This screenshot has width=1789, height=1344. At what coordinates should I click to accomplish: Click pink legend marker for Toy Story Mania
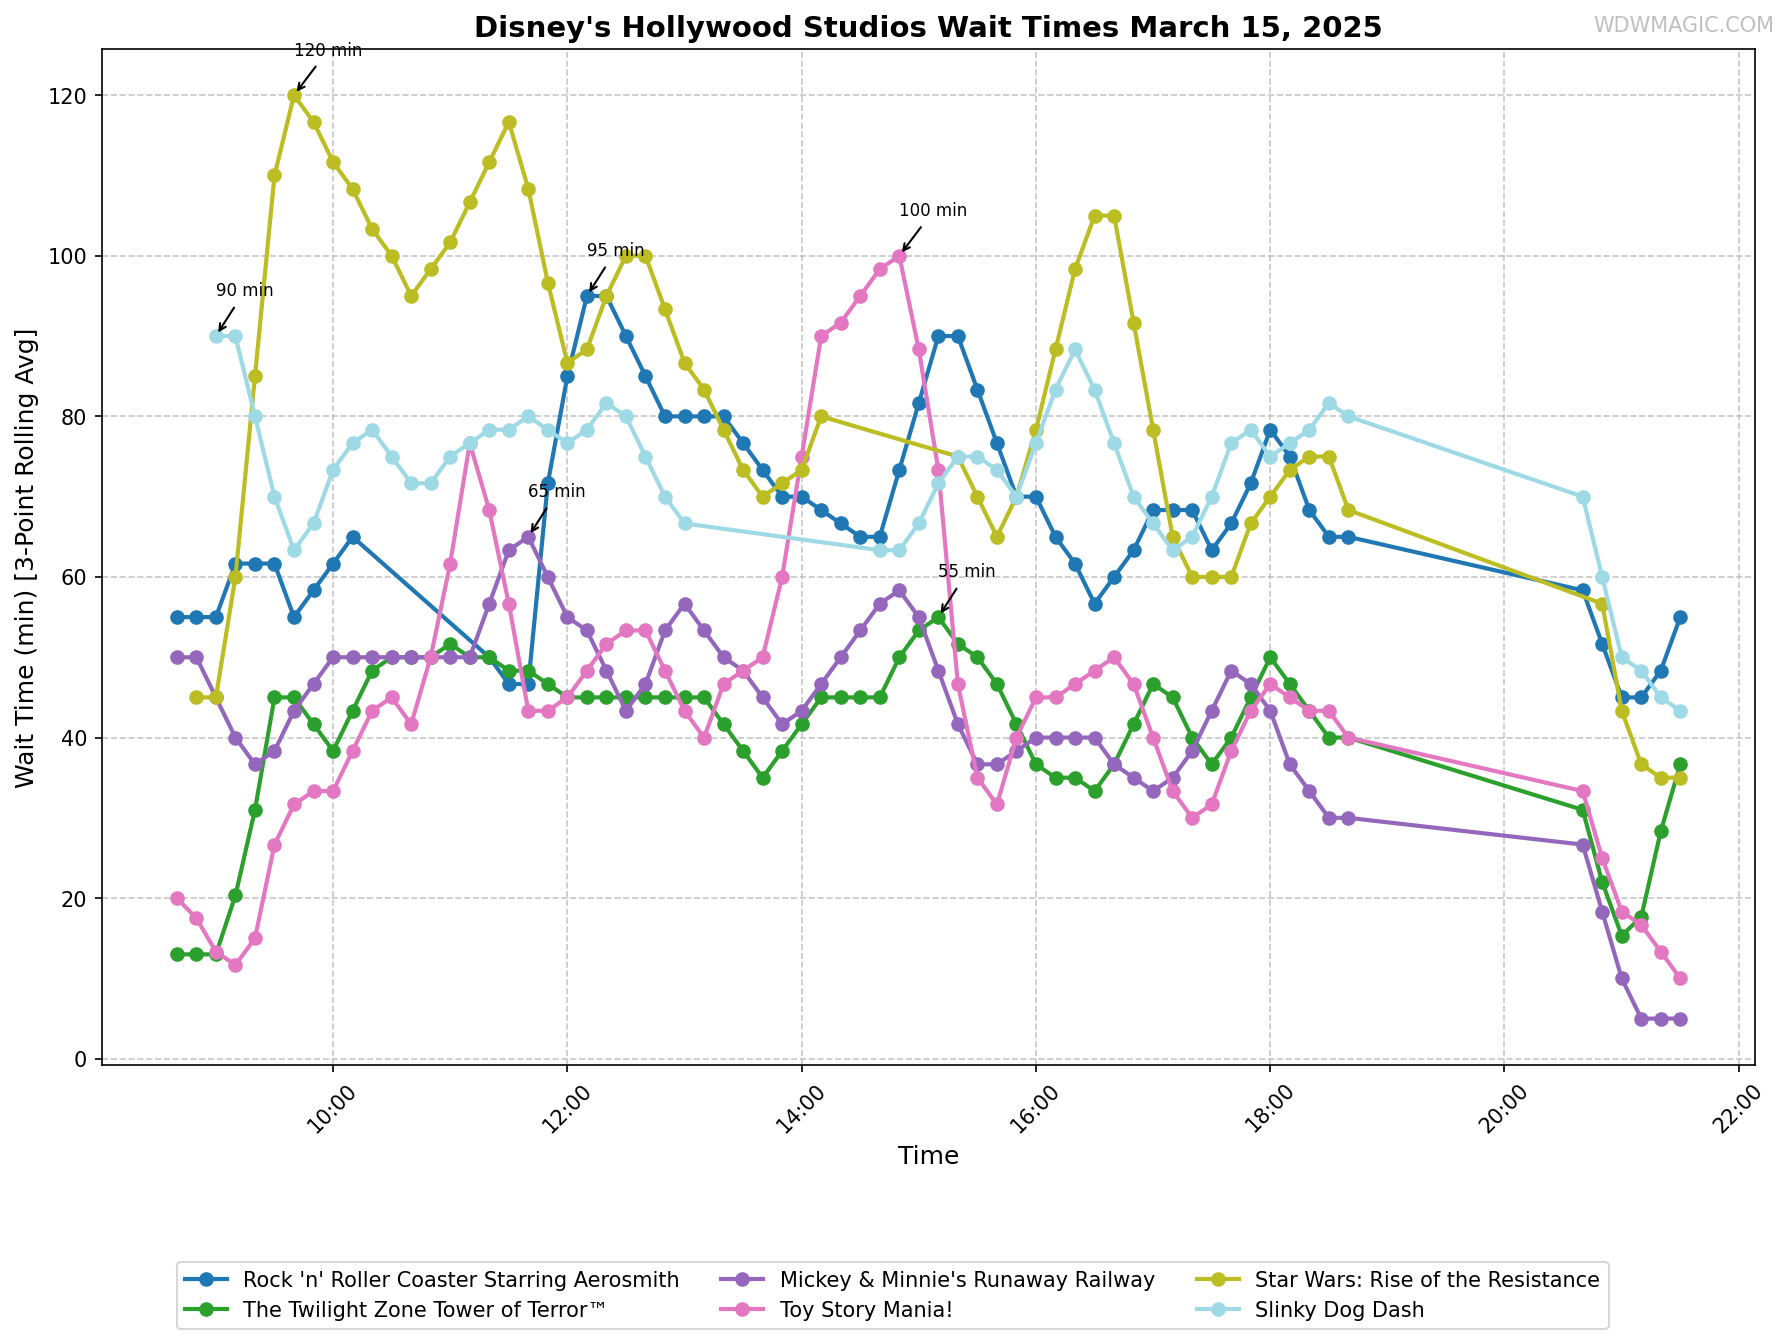point(743,1310)
